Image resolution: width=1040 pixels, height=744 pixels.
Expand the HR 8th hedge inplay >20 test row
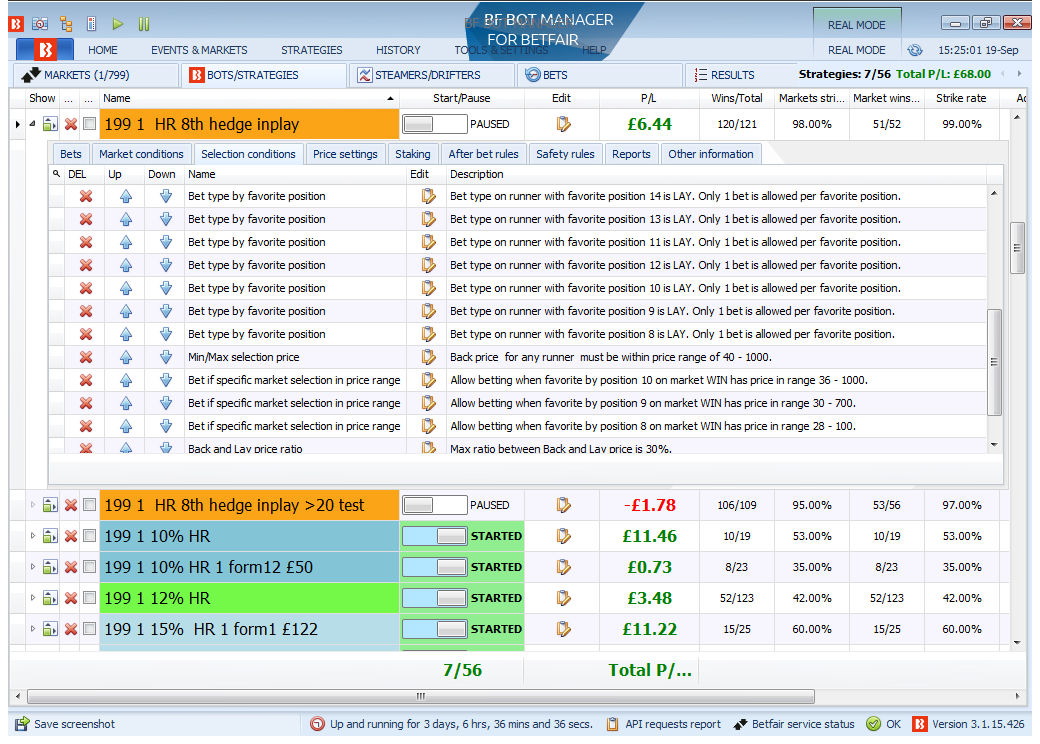tap(32, 505)
